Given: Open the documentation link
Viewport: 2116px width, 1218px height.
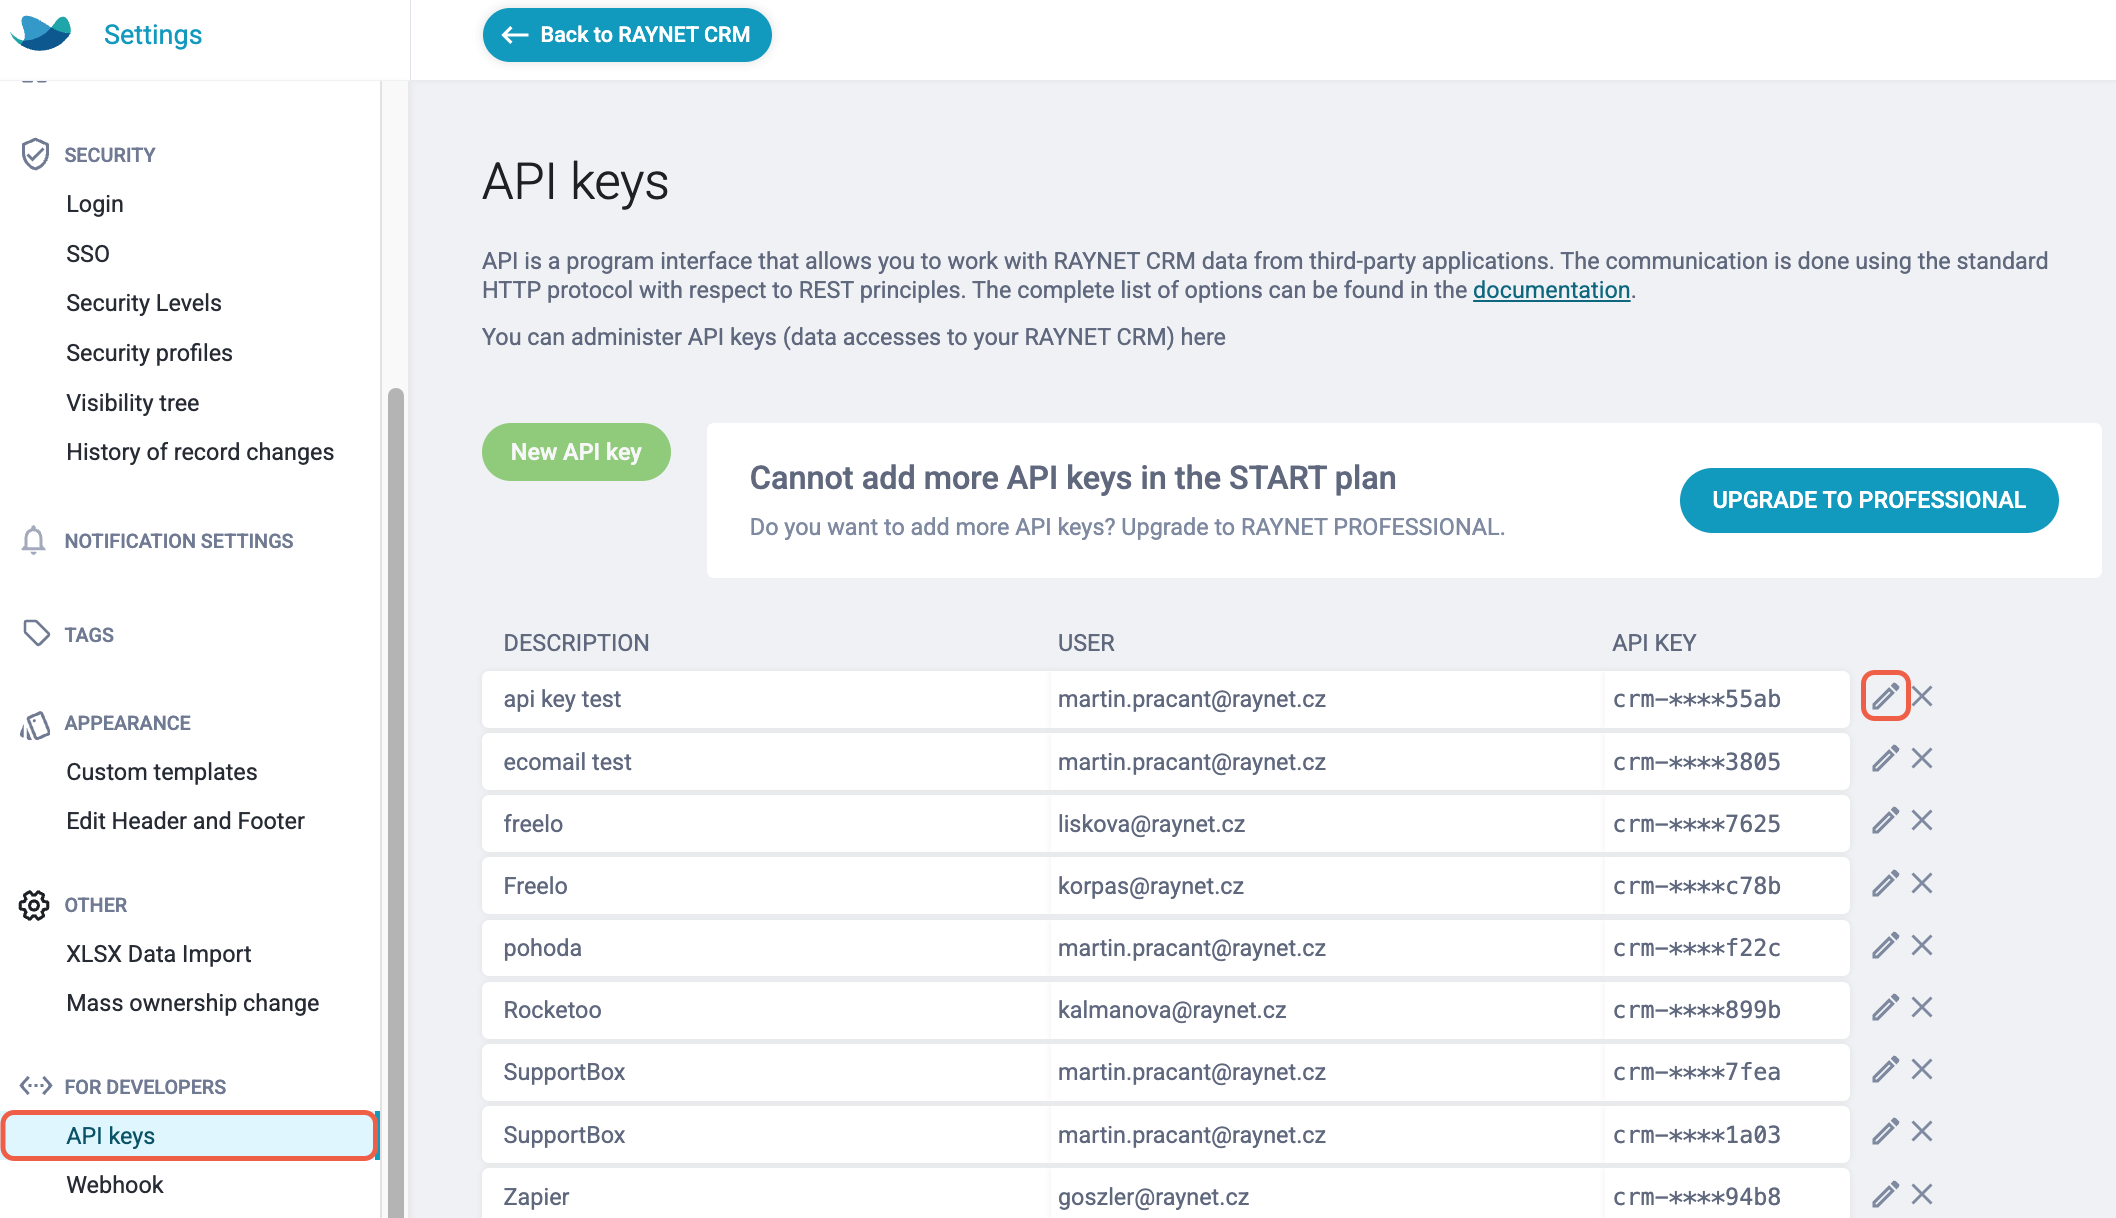Looking at the screenshot, I should click(1551, 290).
